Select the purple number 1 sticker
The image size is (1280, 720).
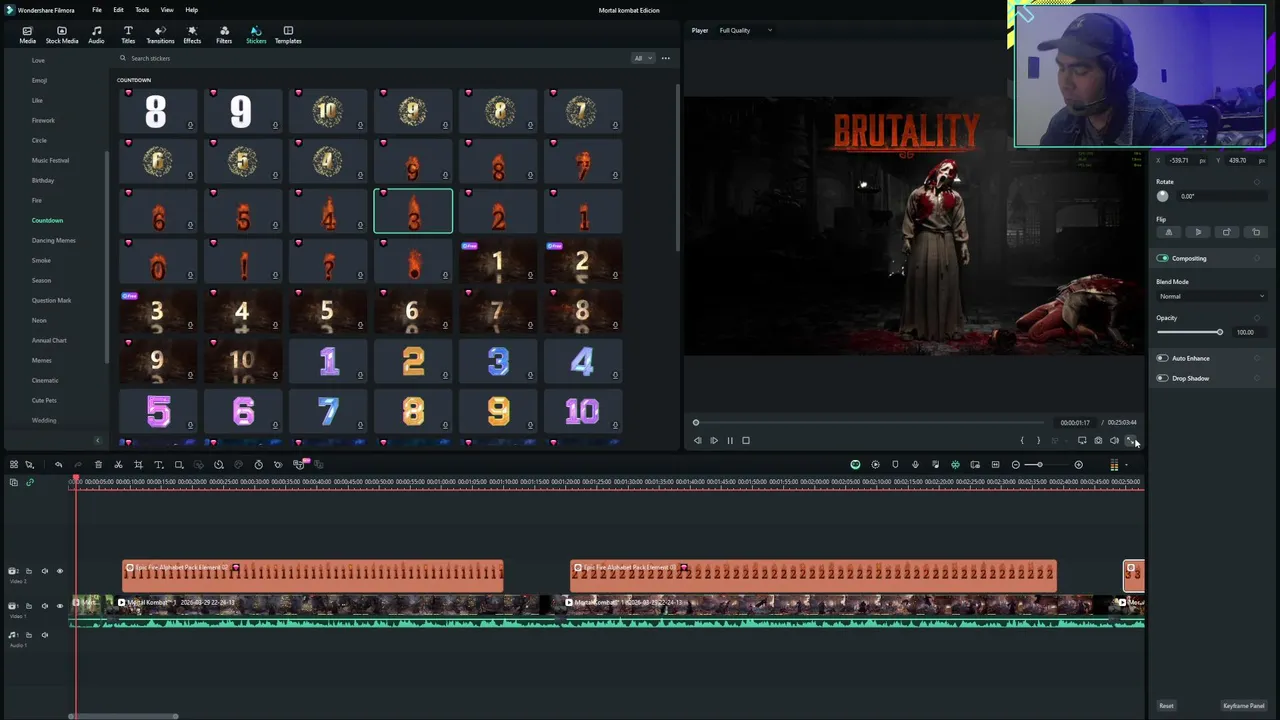pyautogui.click(x=328, y=361)
